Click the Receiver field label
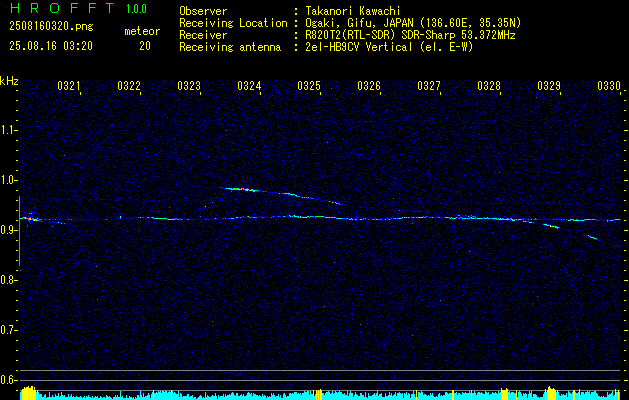 203,35
